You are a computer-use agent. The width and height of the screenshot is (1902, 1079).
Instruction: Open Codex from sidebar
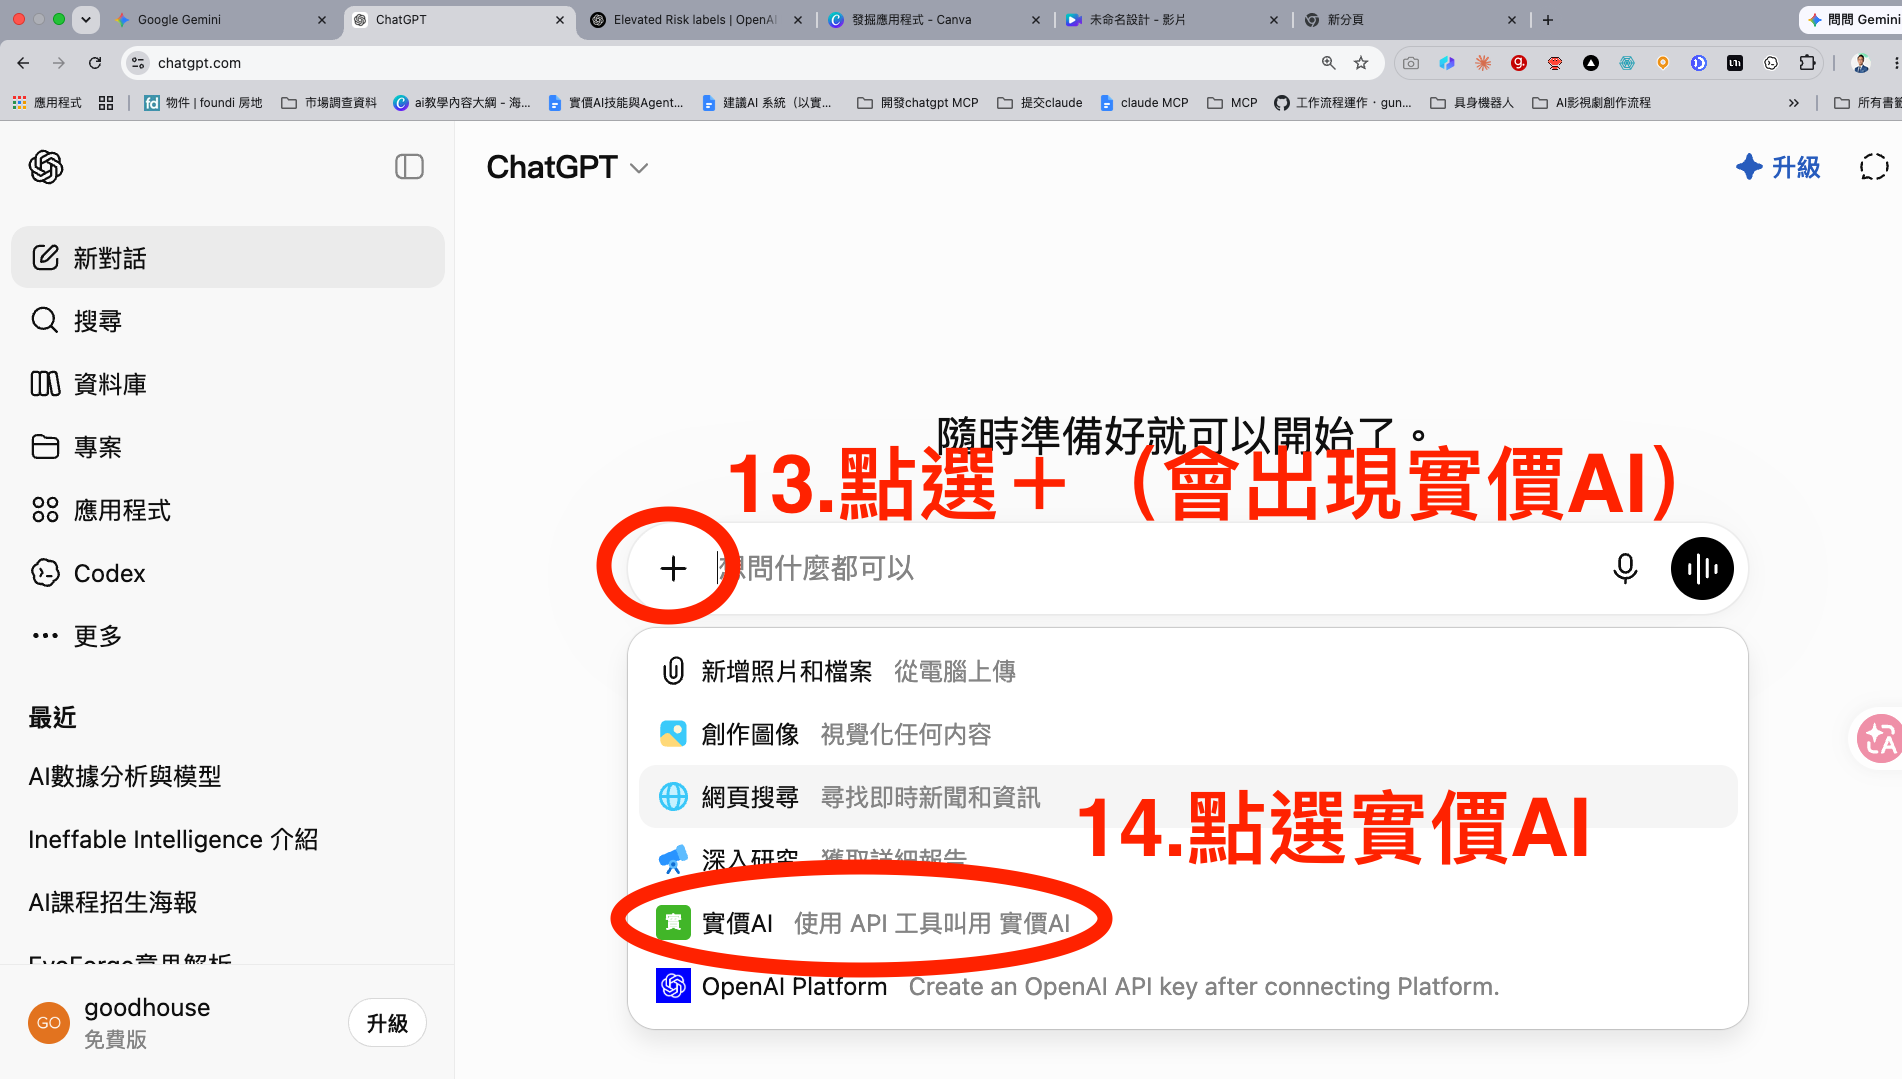pyautogui.click(x=228, y=573)
